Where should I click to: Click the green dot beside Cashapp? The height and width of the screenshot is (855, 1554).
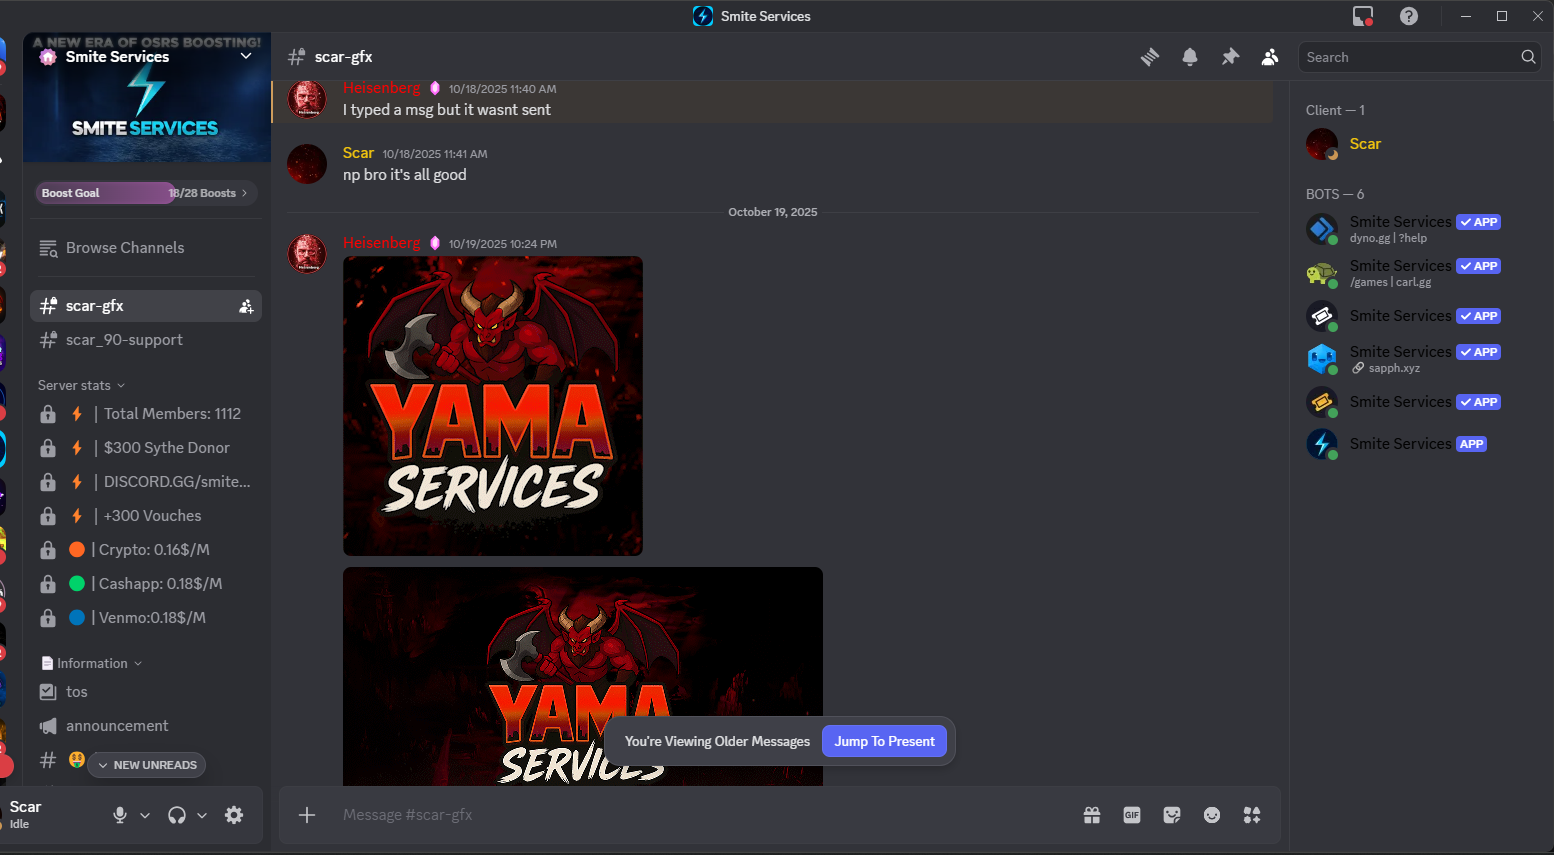(x=77, y=584)
